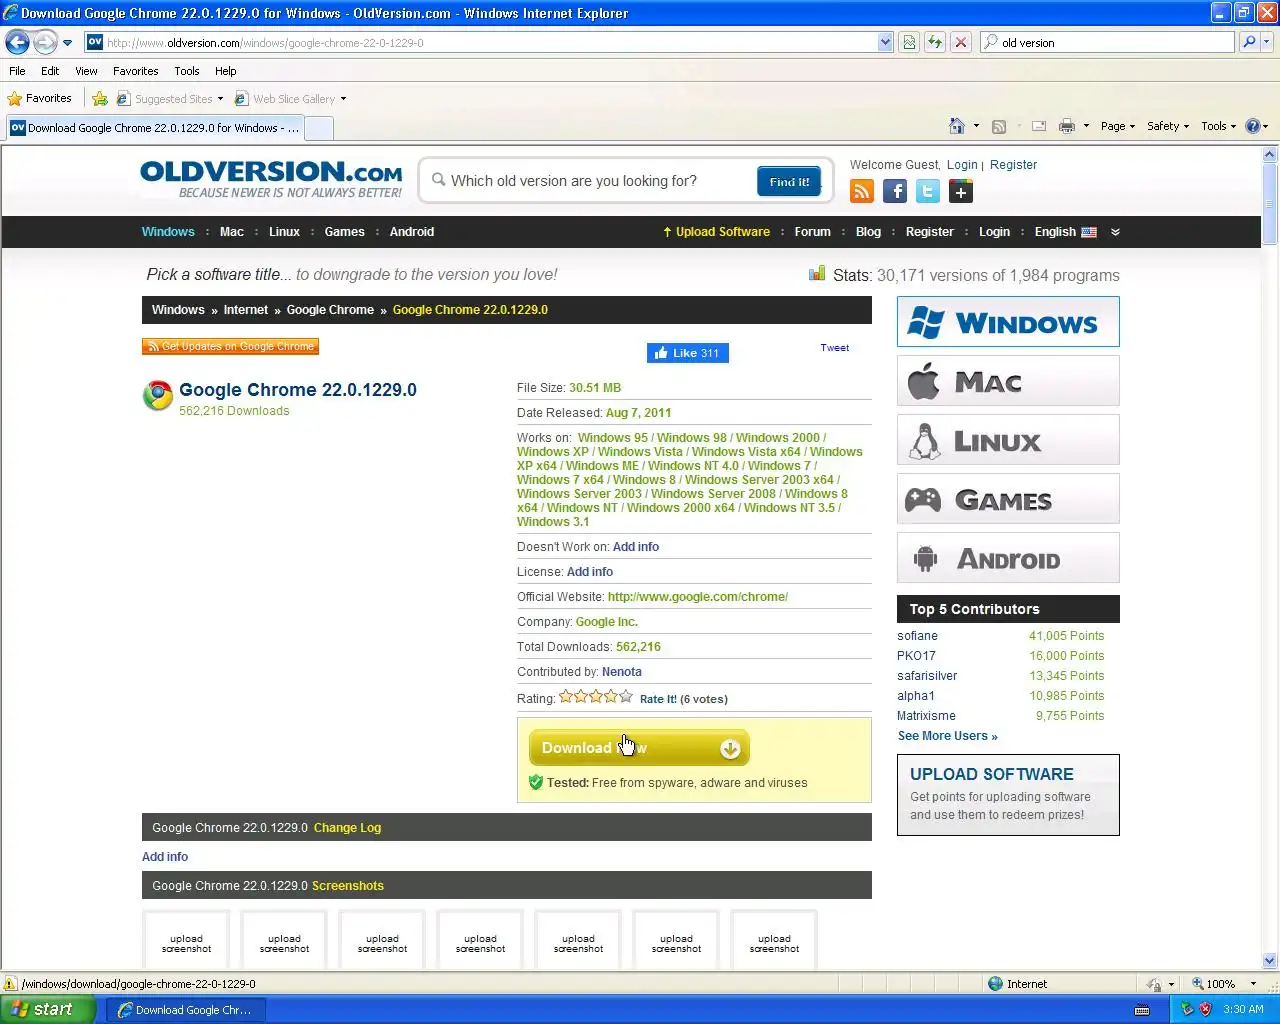Open the Help menu
Image resolution: width=1280 pixels, height=1024 pixels.
pos(226,71)
